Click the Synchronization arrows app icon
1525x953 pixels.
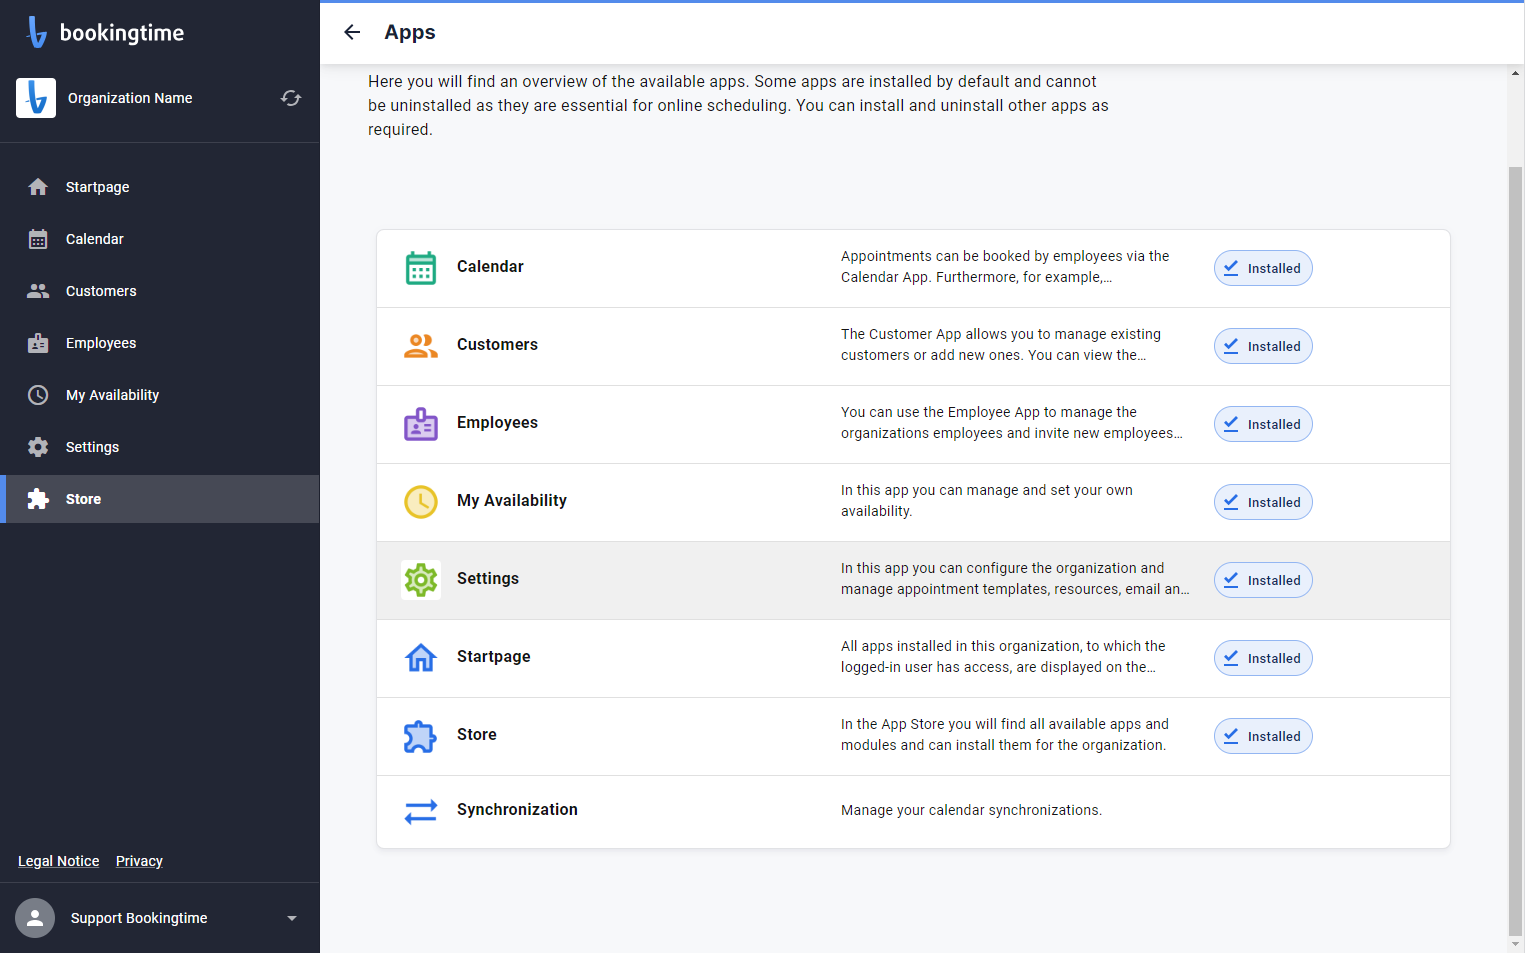click(421, 811)
